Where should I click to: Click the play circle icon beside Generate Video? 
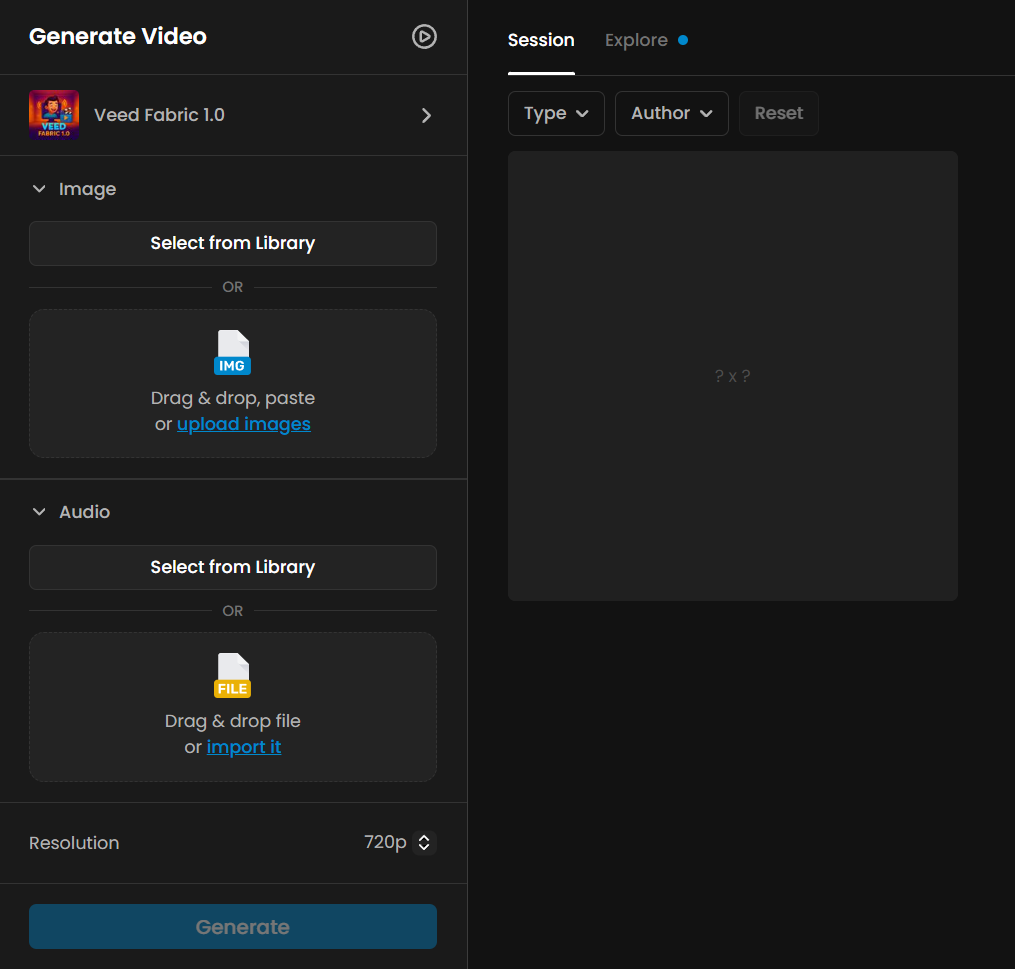coord(424,37)
